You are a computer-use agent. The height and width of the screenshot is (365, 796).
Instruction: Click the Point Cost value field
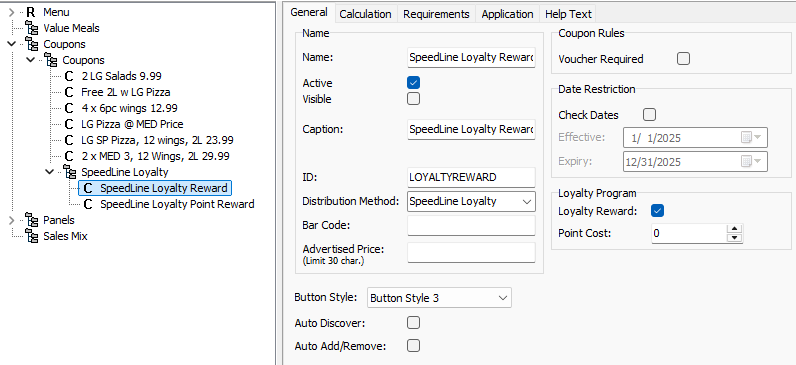click(689, 234)
